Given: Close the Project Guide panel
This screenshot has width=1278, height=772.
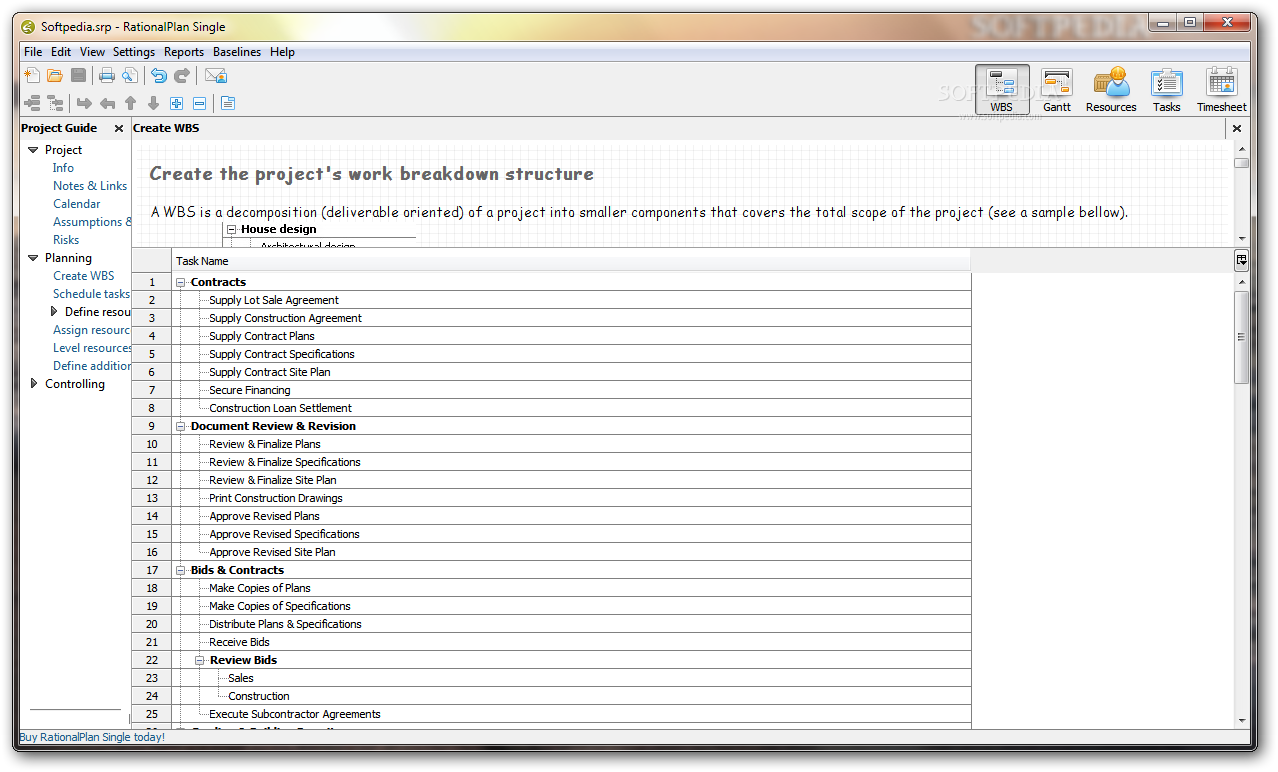Looking at the screenshot, I should (119, 128).
